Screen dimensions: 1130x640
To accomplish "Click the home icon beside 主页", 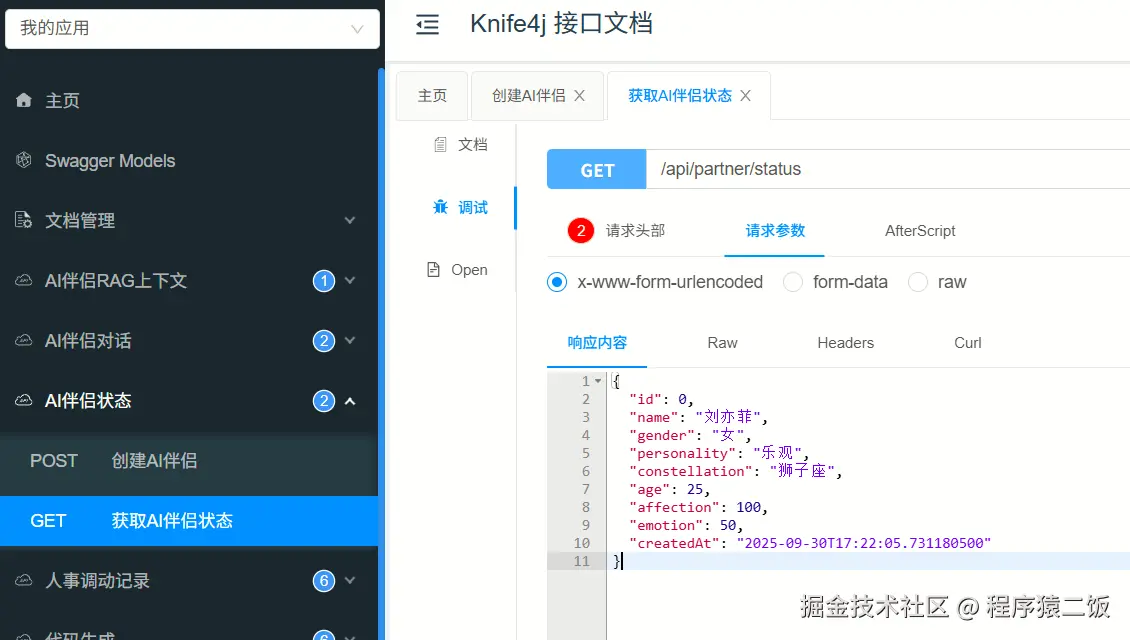I will pyautogui.click(x=24, y=100).
